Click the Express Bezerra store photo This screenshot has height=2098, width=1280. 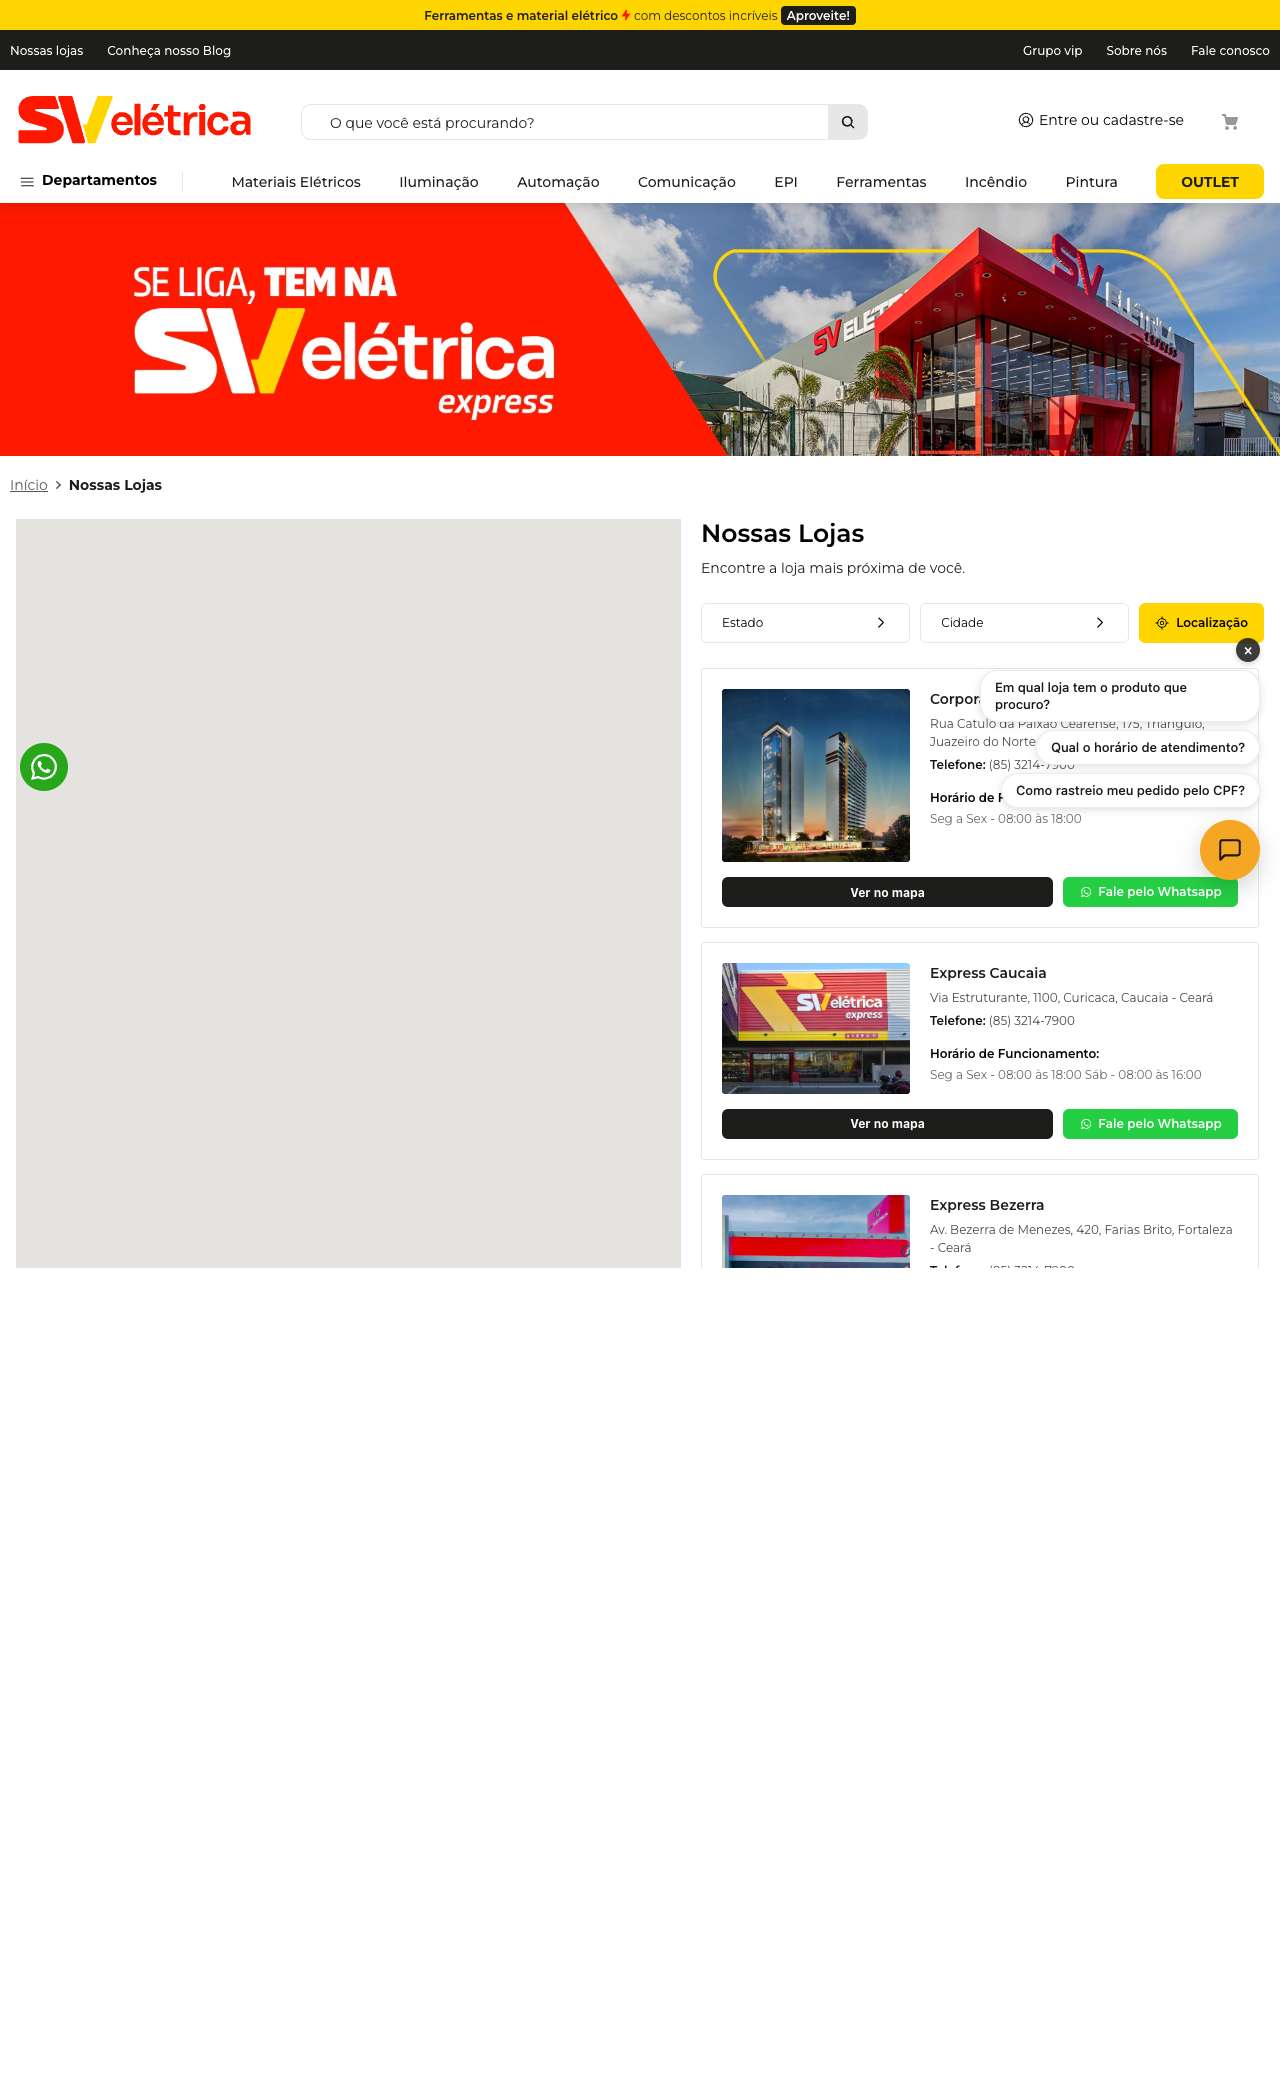click(x=816, y=1231)
